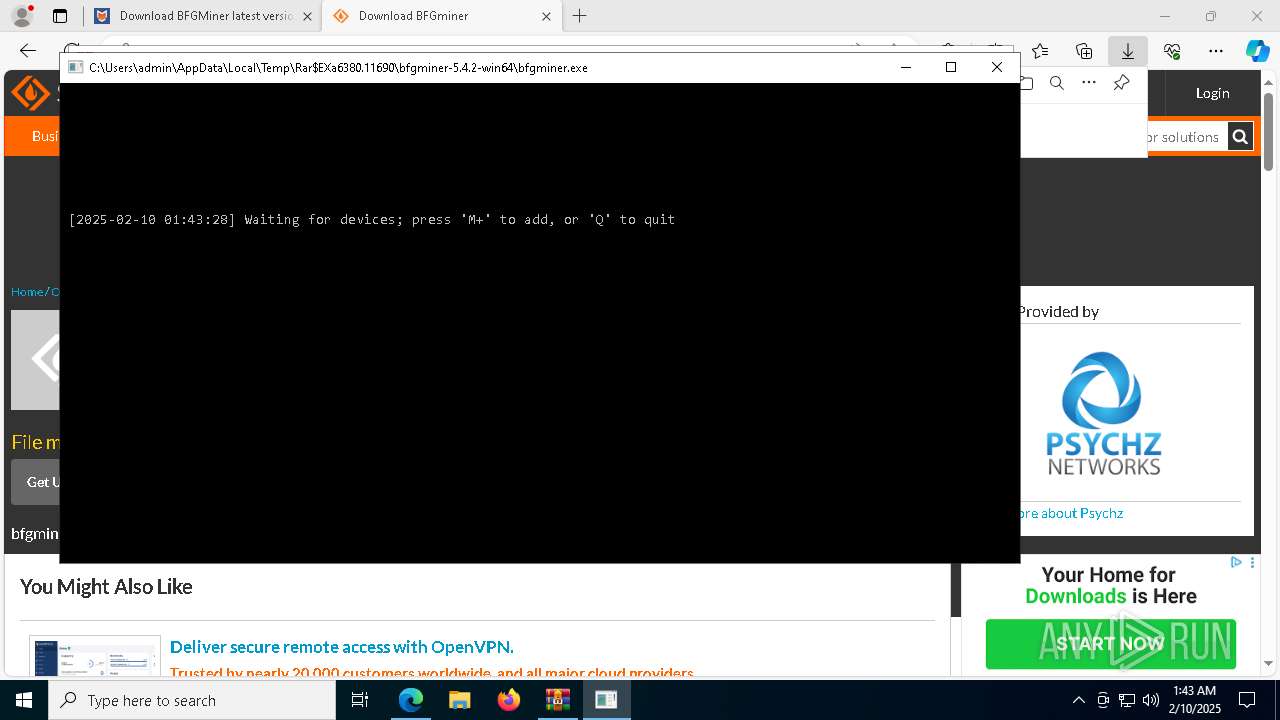Open Browser essentials heart icon
1280x720 pixels.
coord(1172,51)
